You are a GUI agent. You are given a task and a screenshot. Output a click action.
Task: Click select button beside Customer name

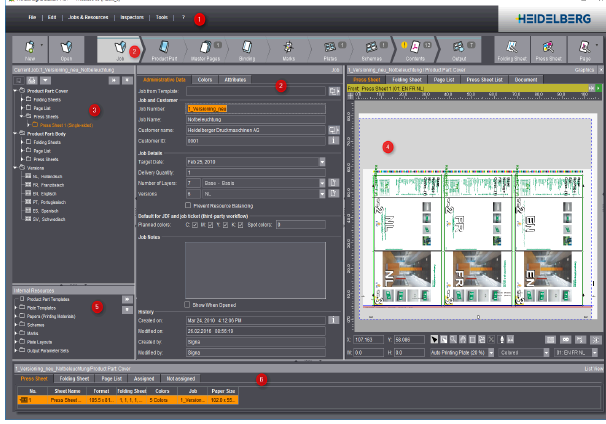[x=334, y=130]
